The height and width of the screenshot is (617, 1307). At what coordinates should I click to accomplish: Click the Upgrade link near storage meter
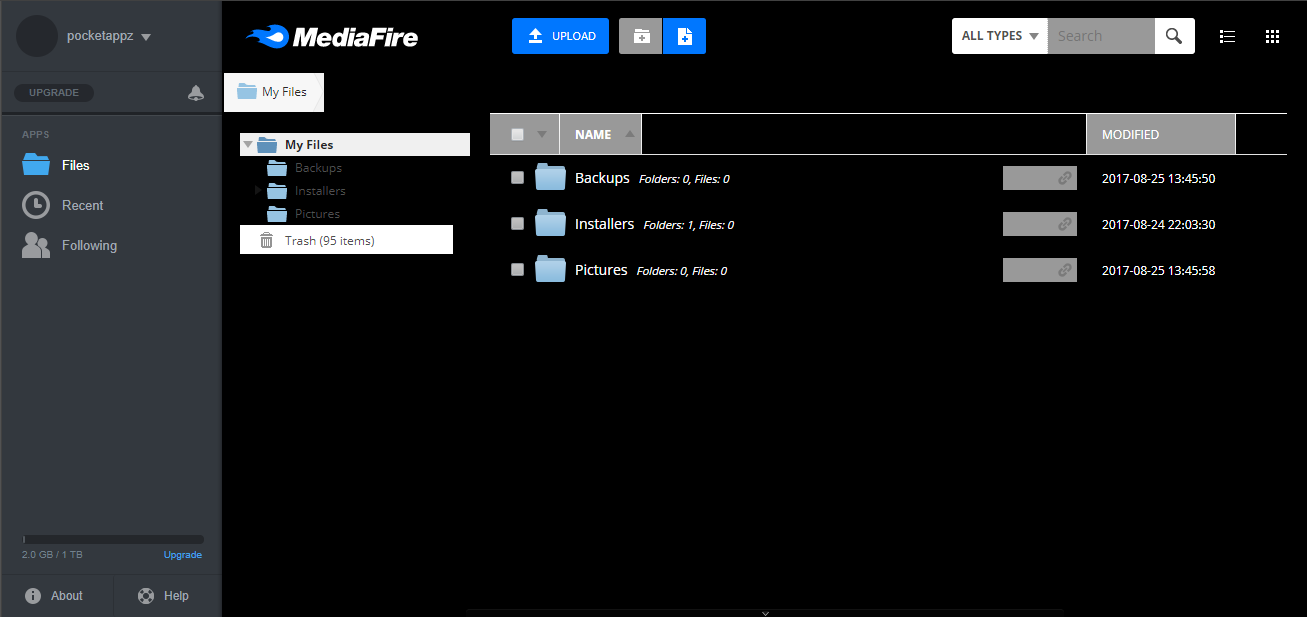[x=182, y=554]
